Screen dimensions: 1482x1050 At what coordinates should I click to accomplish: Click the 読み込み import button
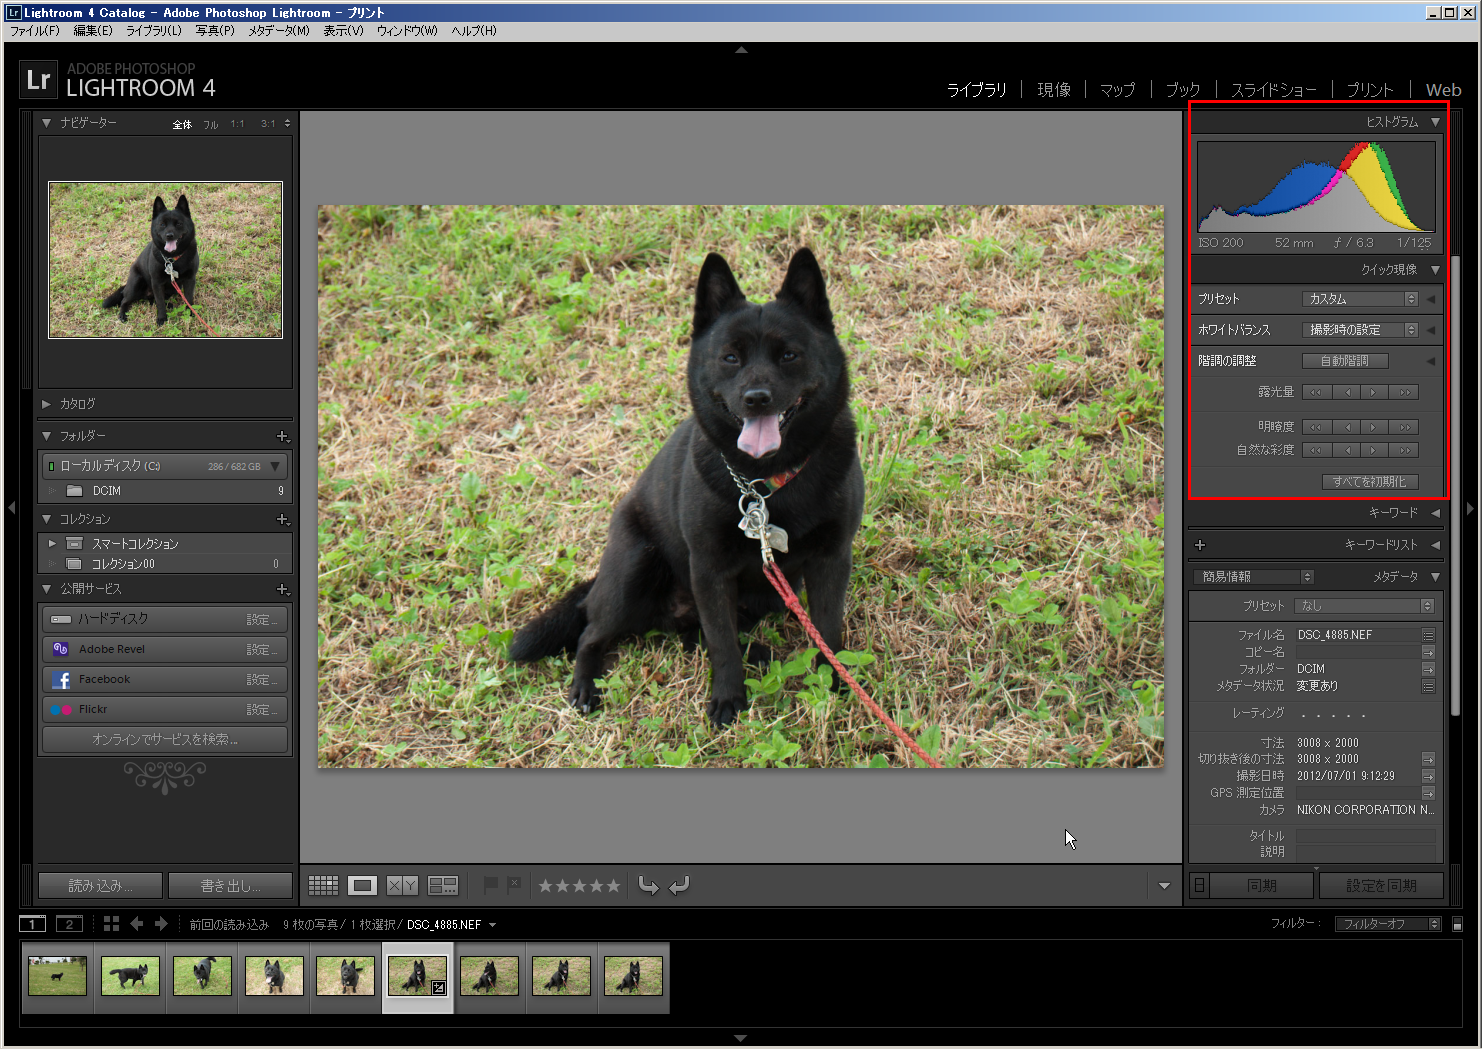(x=99, y=886)
